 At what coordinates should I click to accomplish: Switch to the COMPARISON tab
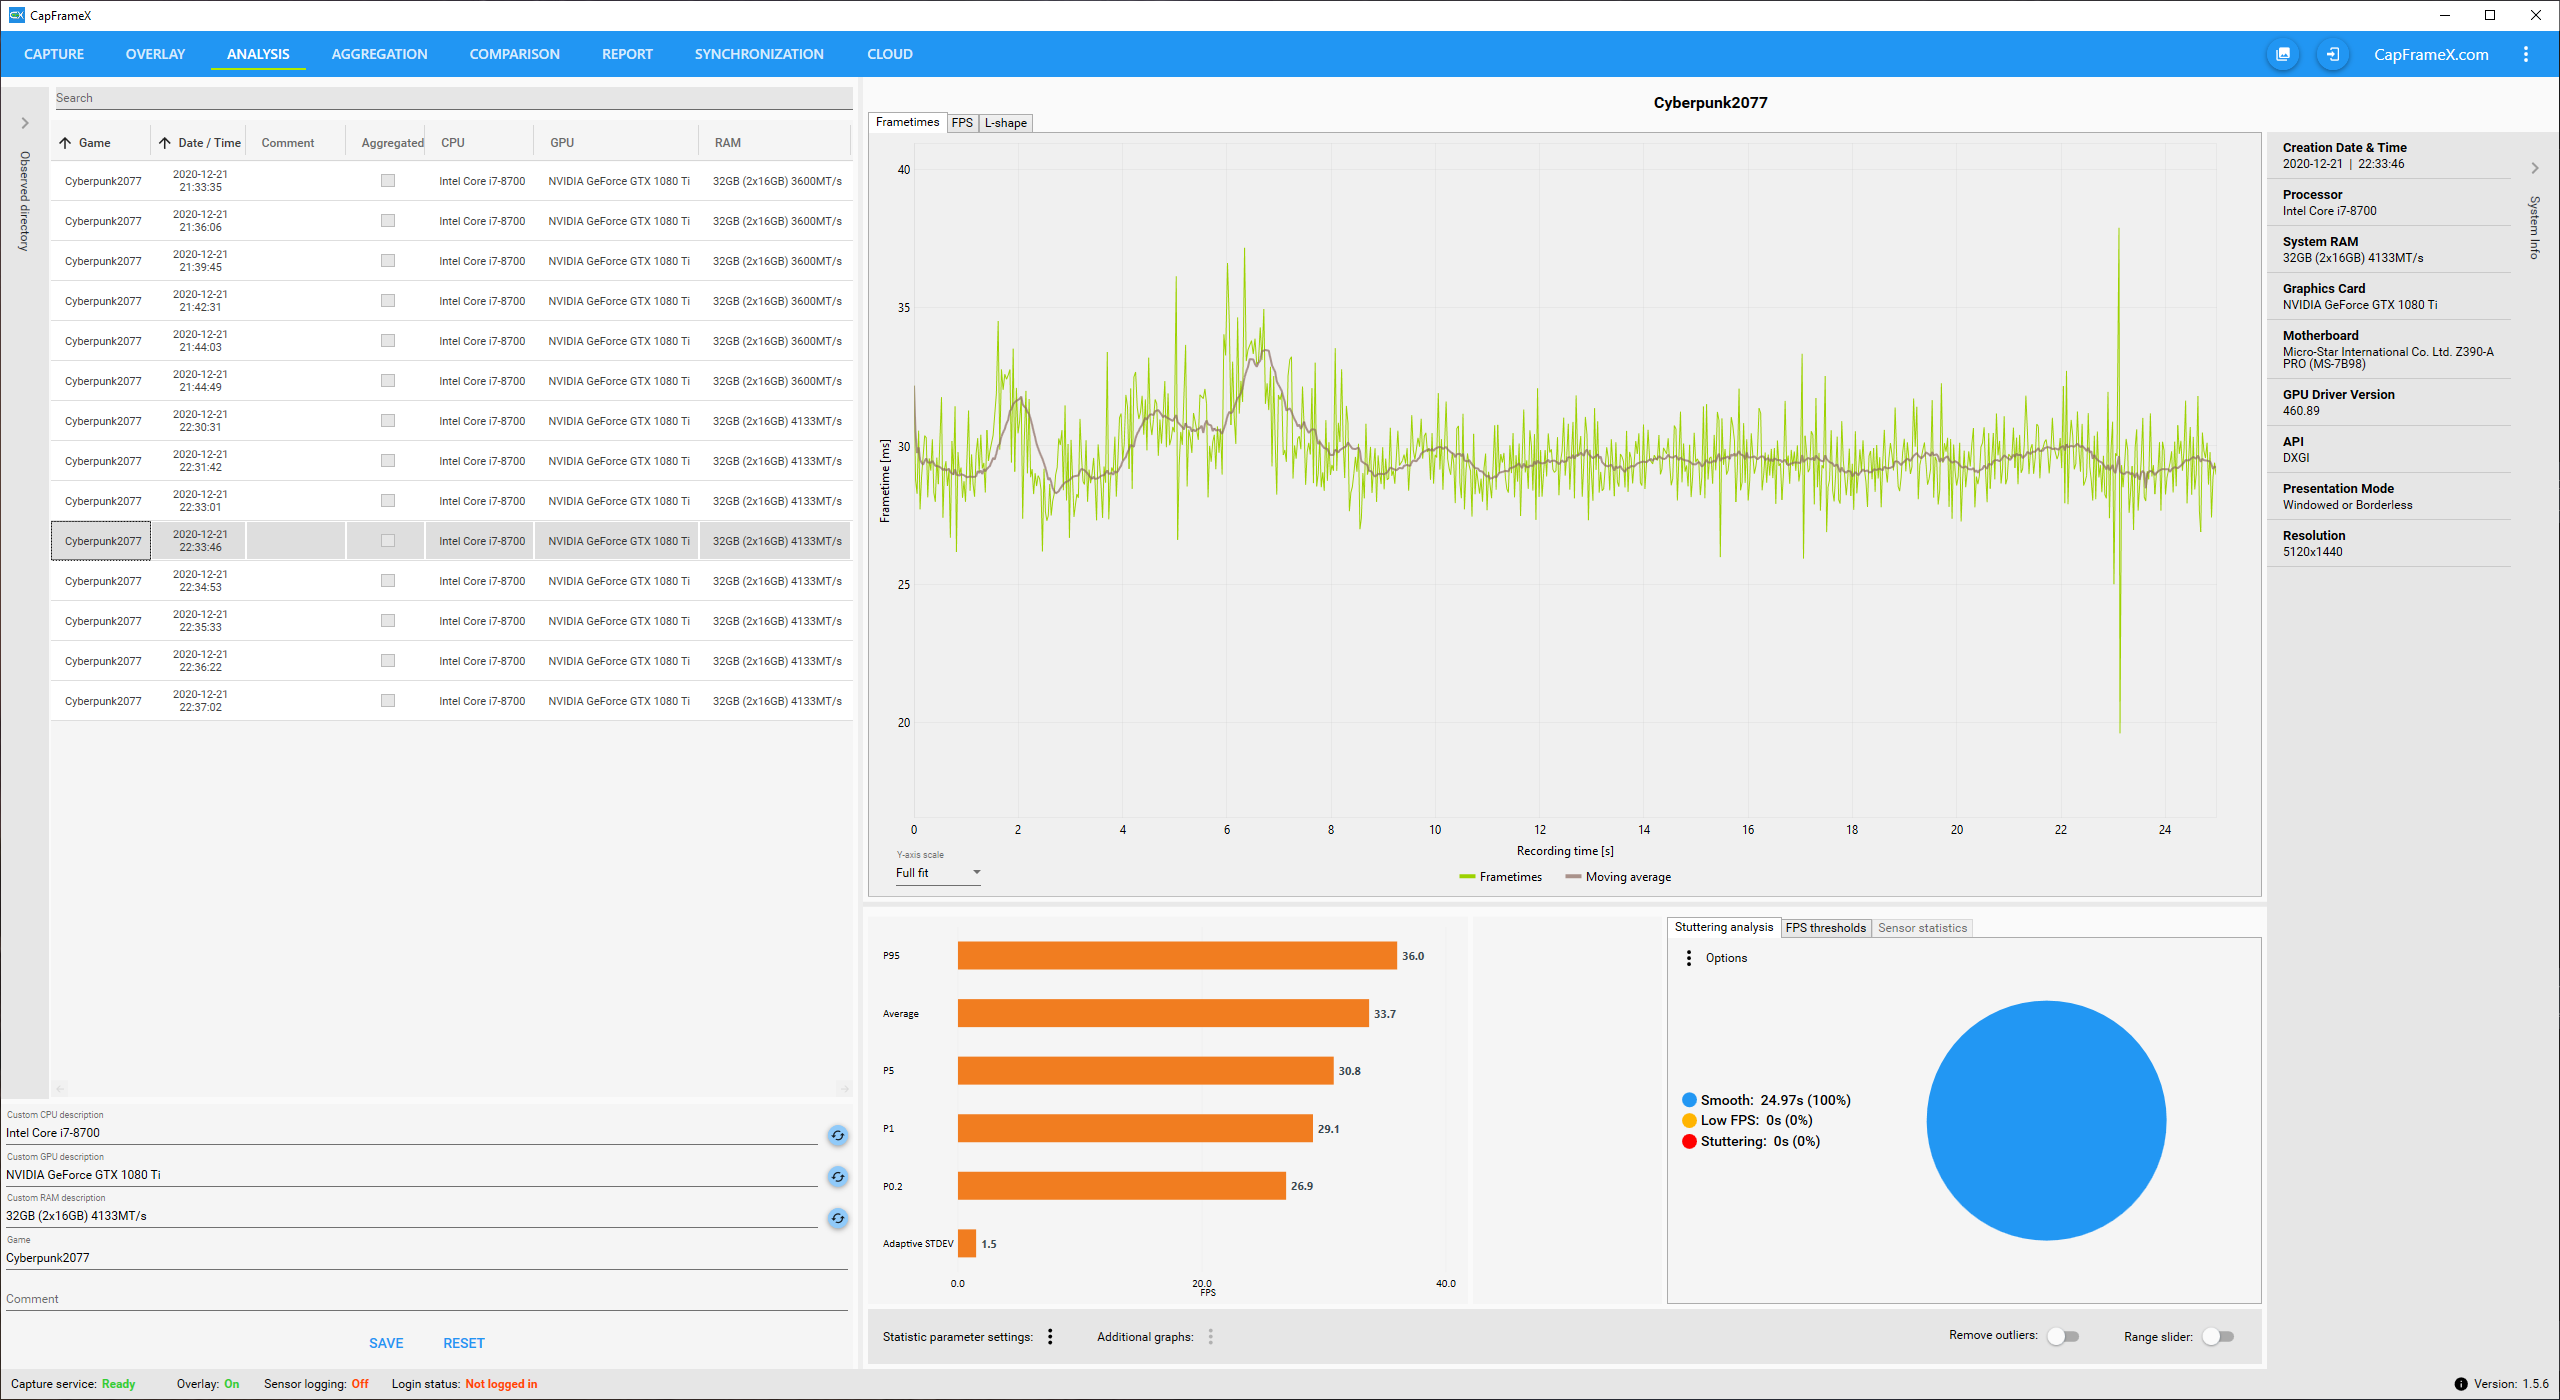point(514,54)
